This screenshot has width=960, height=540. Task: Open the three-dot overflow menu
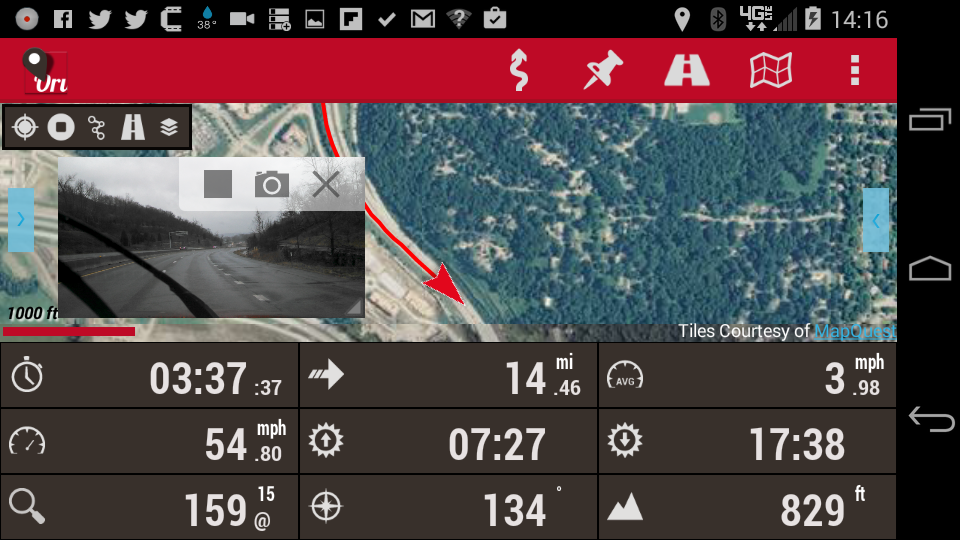click(855, 70)
